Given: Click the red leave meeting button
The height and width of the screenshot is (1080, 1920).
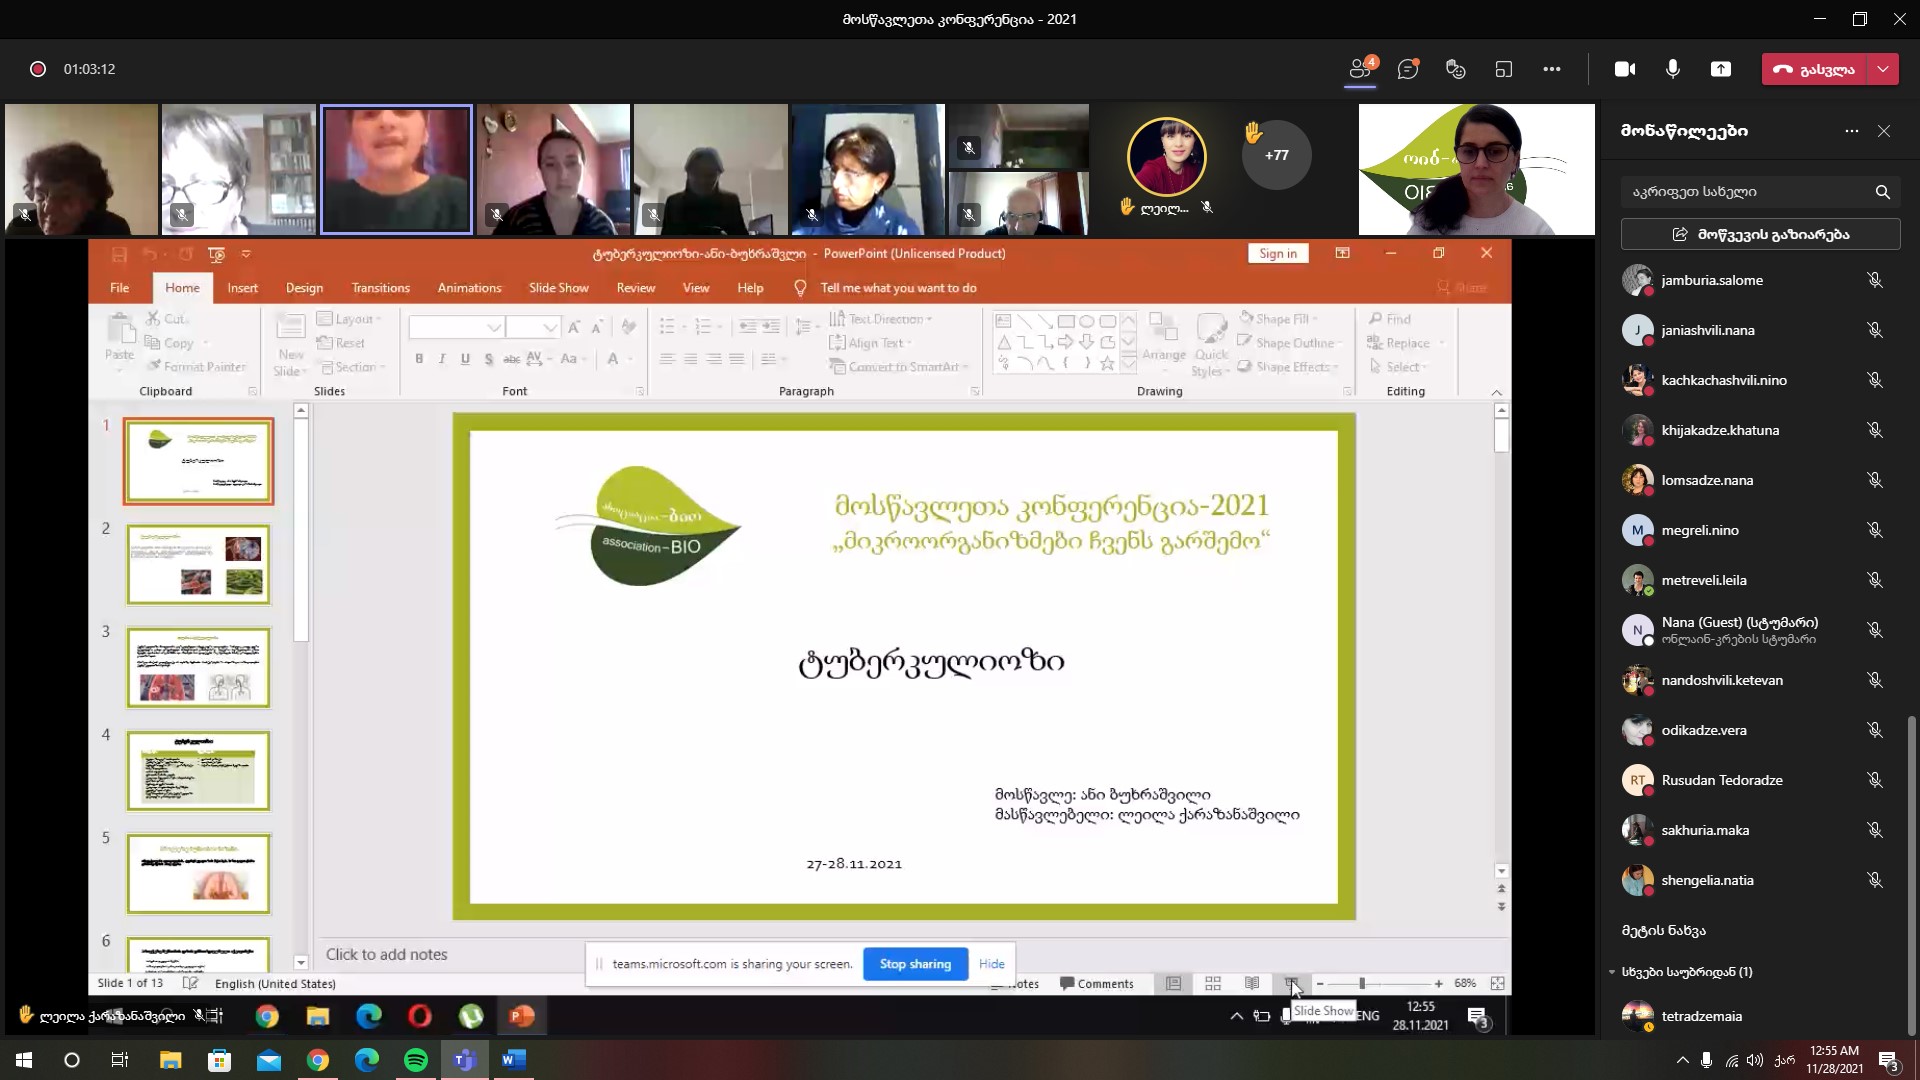Looking at the screenshot, I should coord(1814,69).
